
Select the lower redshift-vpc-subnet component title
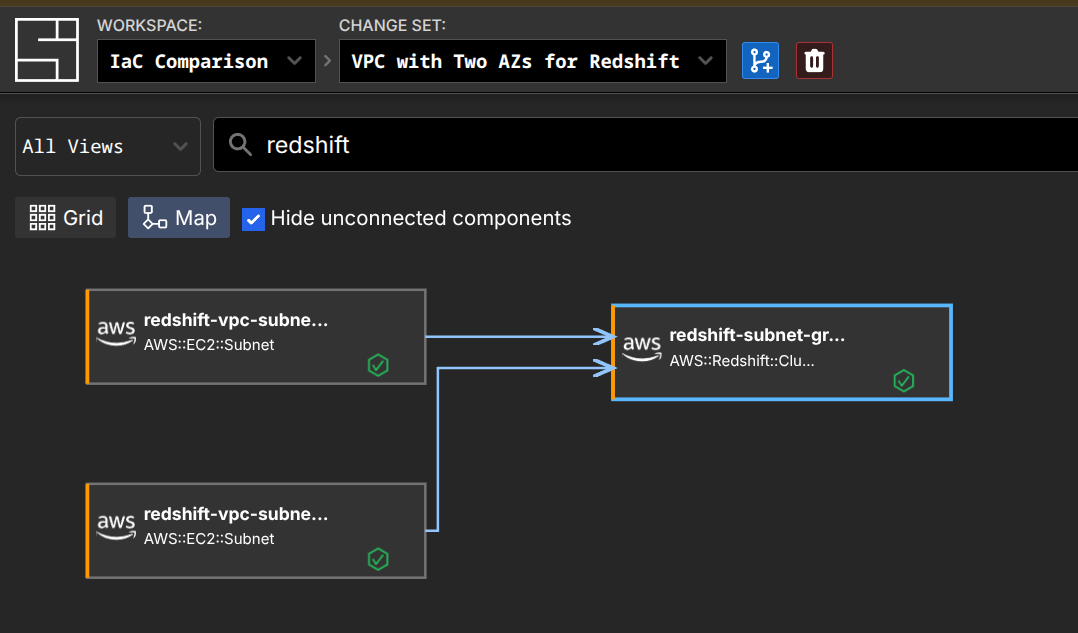coord(236,514)
